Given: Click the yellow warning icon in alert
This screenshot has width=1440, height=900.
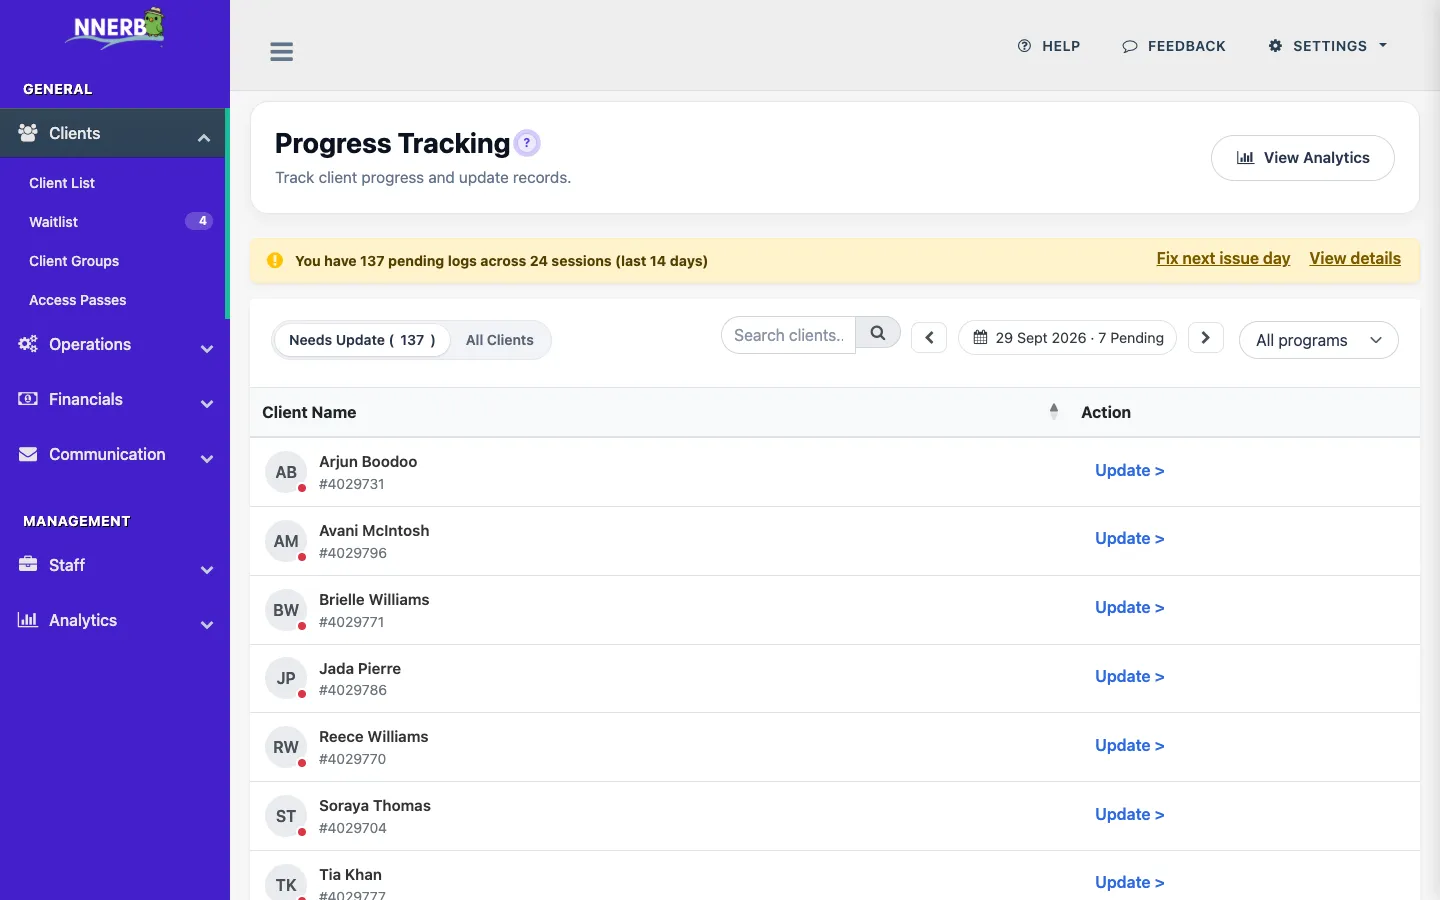Looking at the screenshot, I should pyautogui.click(x=275, y=260).
